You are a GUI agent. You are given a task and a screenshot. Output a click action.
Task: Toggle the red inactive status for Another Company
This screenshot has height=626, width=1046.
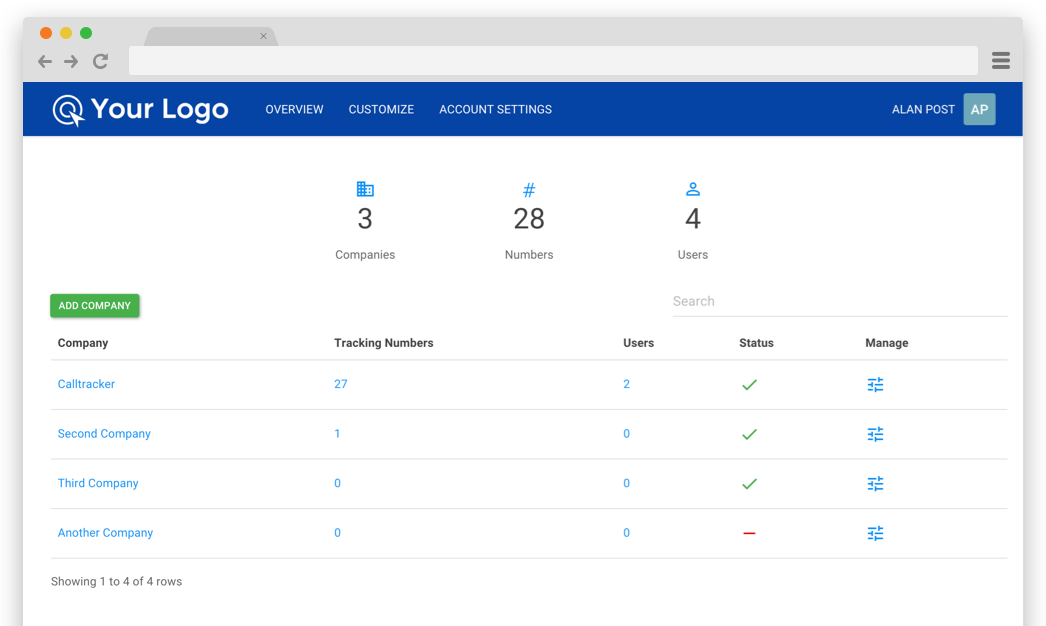point(749,533)
